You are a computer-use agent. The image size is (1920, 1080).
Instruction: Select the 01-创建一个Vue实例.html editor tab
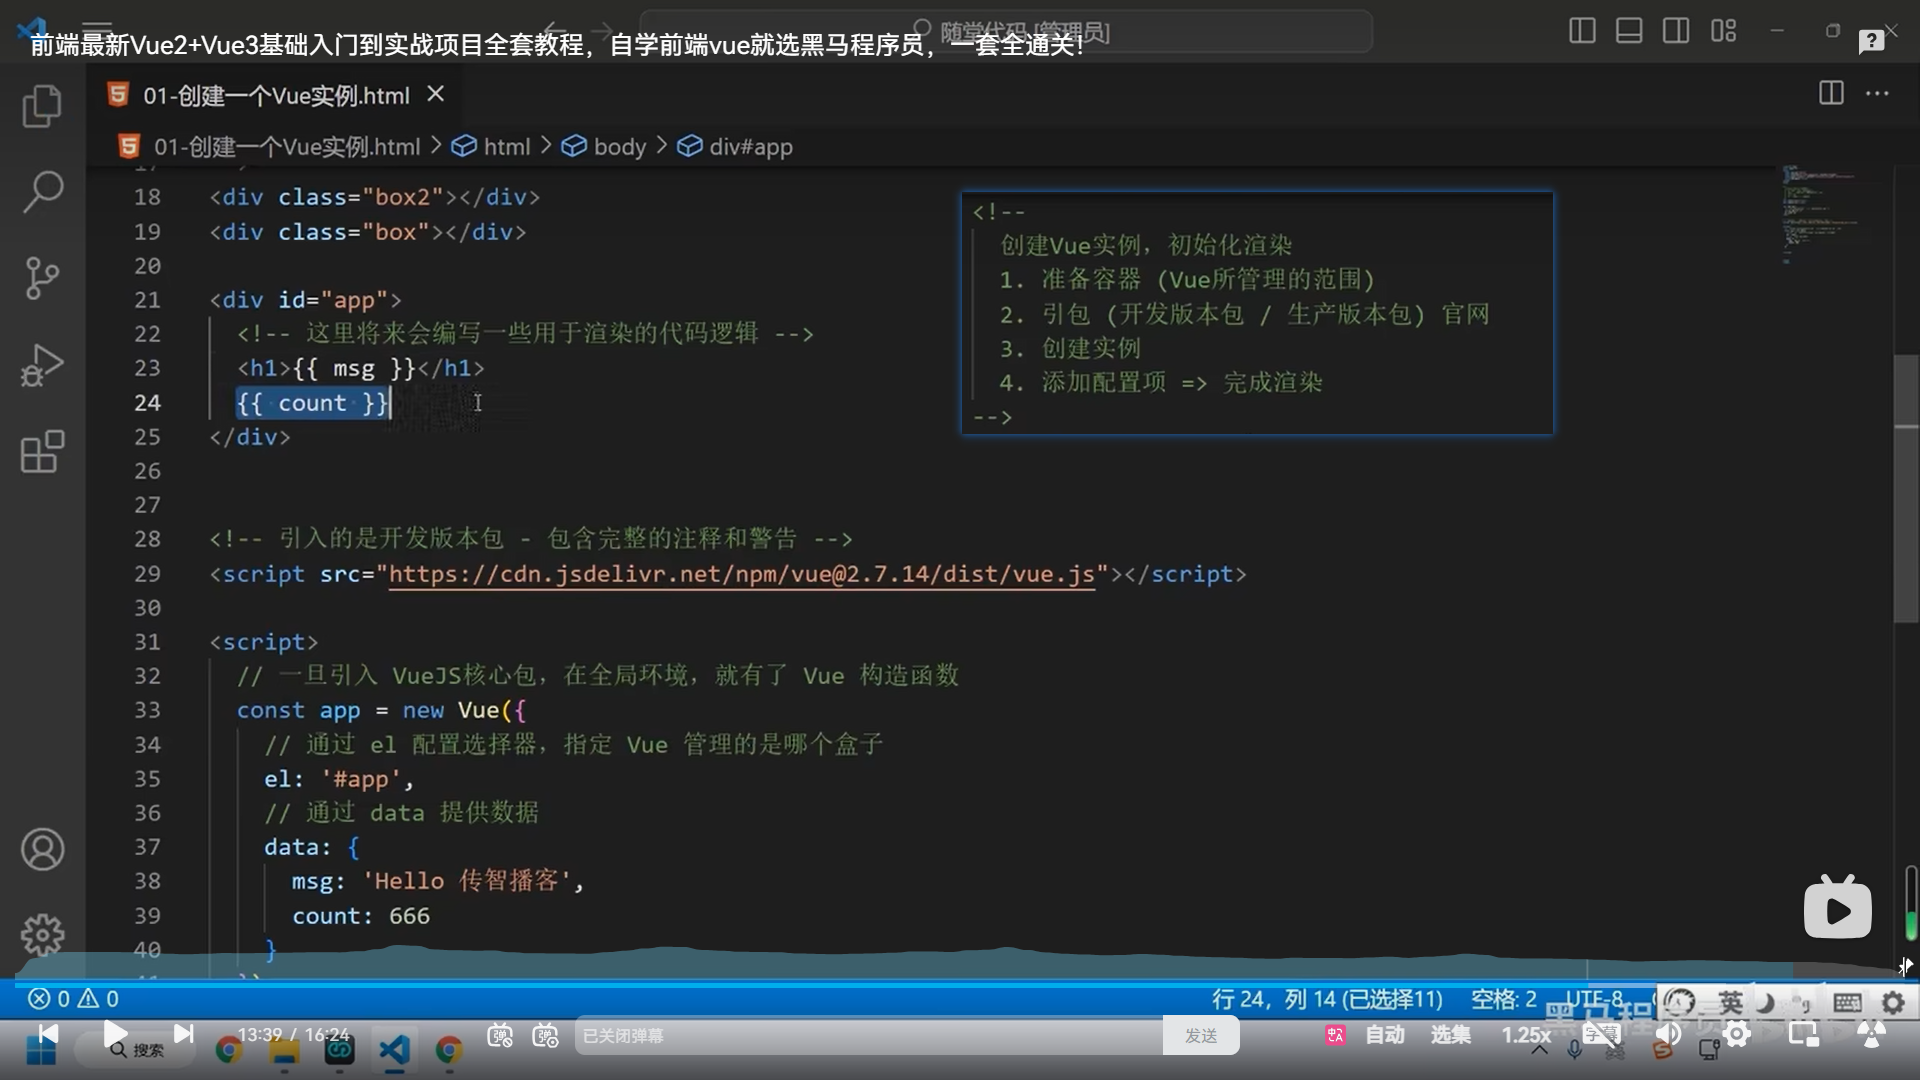click(x=275, y=96)
